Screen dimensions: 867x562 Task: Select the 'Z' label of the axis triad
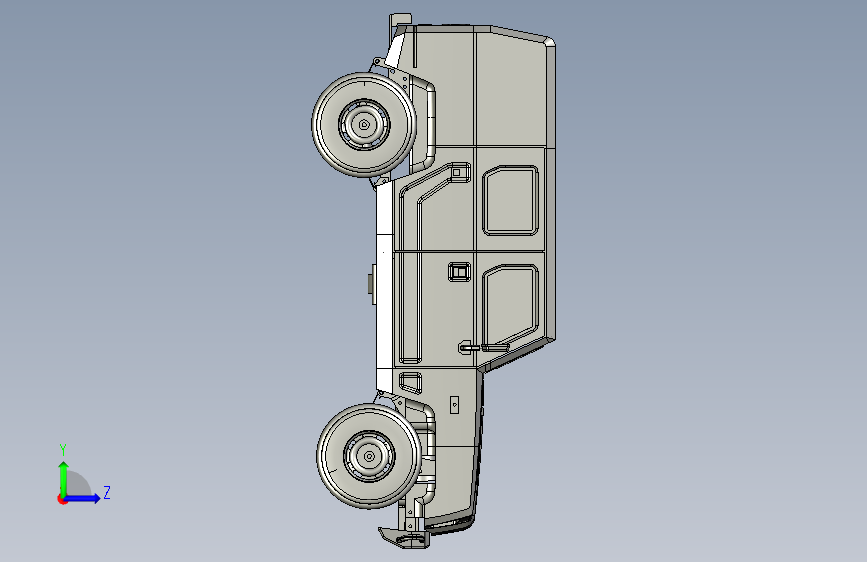point(107,492)
